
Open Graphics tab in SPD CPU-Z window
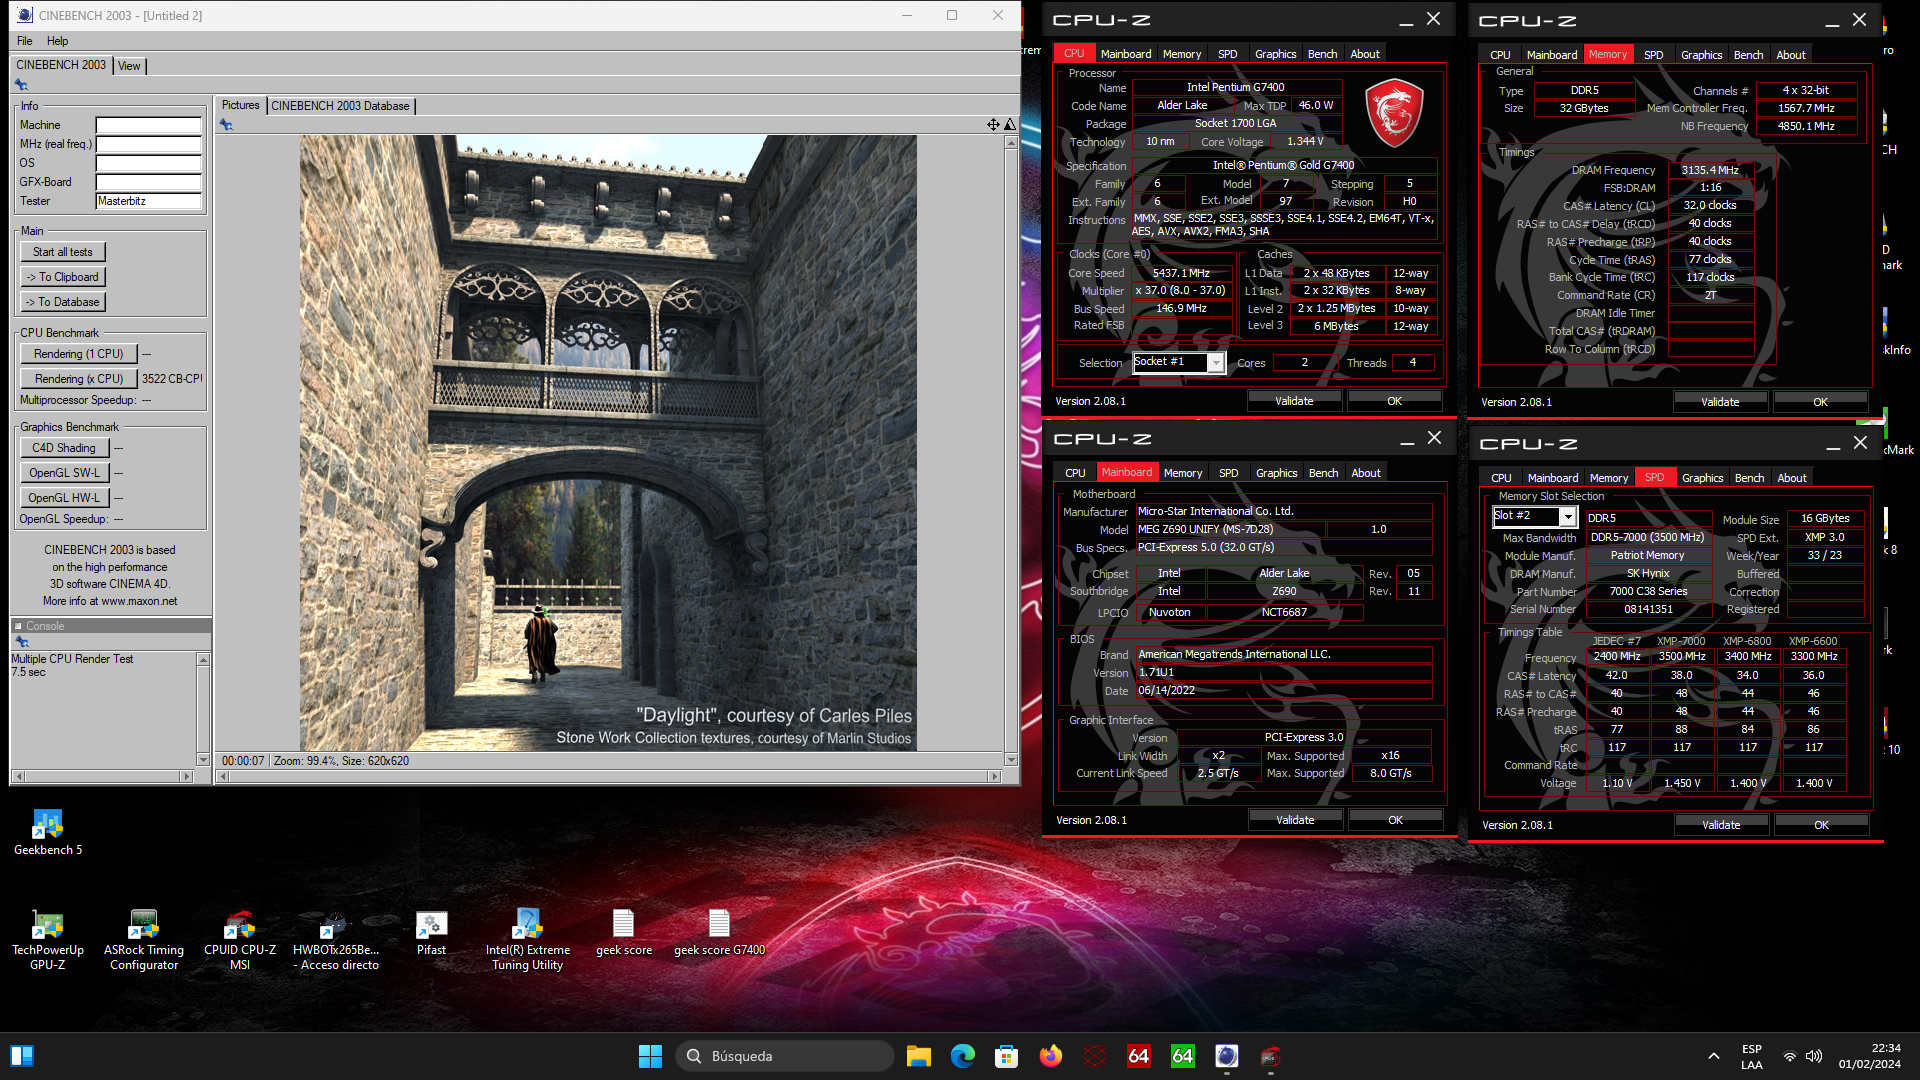(1702, 478)
